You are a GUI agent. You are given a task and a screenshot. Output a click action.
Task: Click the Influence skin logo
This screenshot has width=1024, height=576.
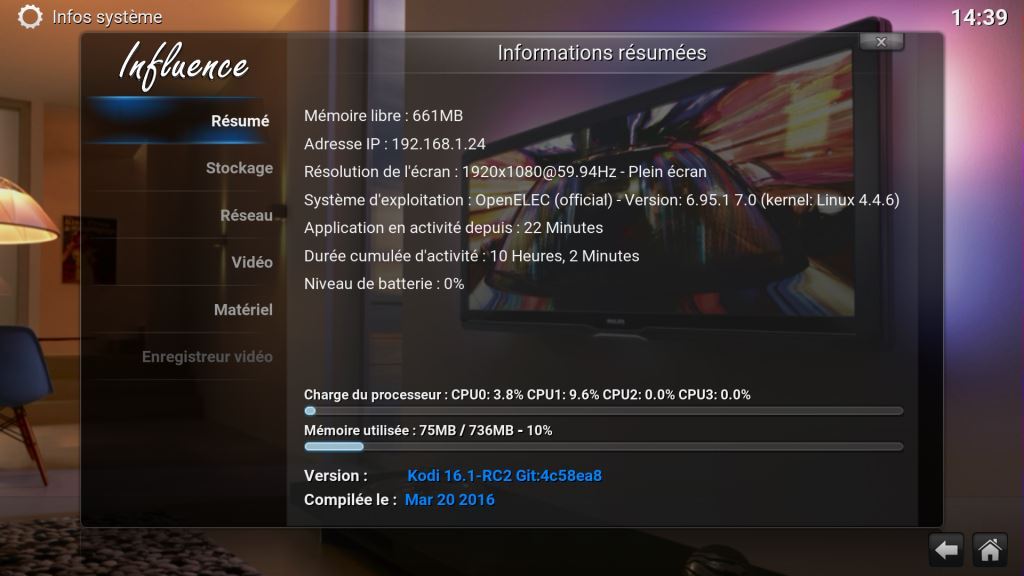pos(183,66)
